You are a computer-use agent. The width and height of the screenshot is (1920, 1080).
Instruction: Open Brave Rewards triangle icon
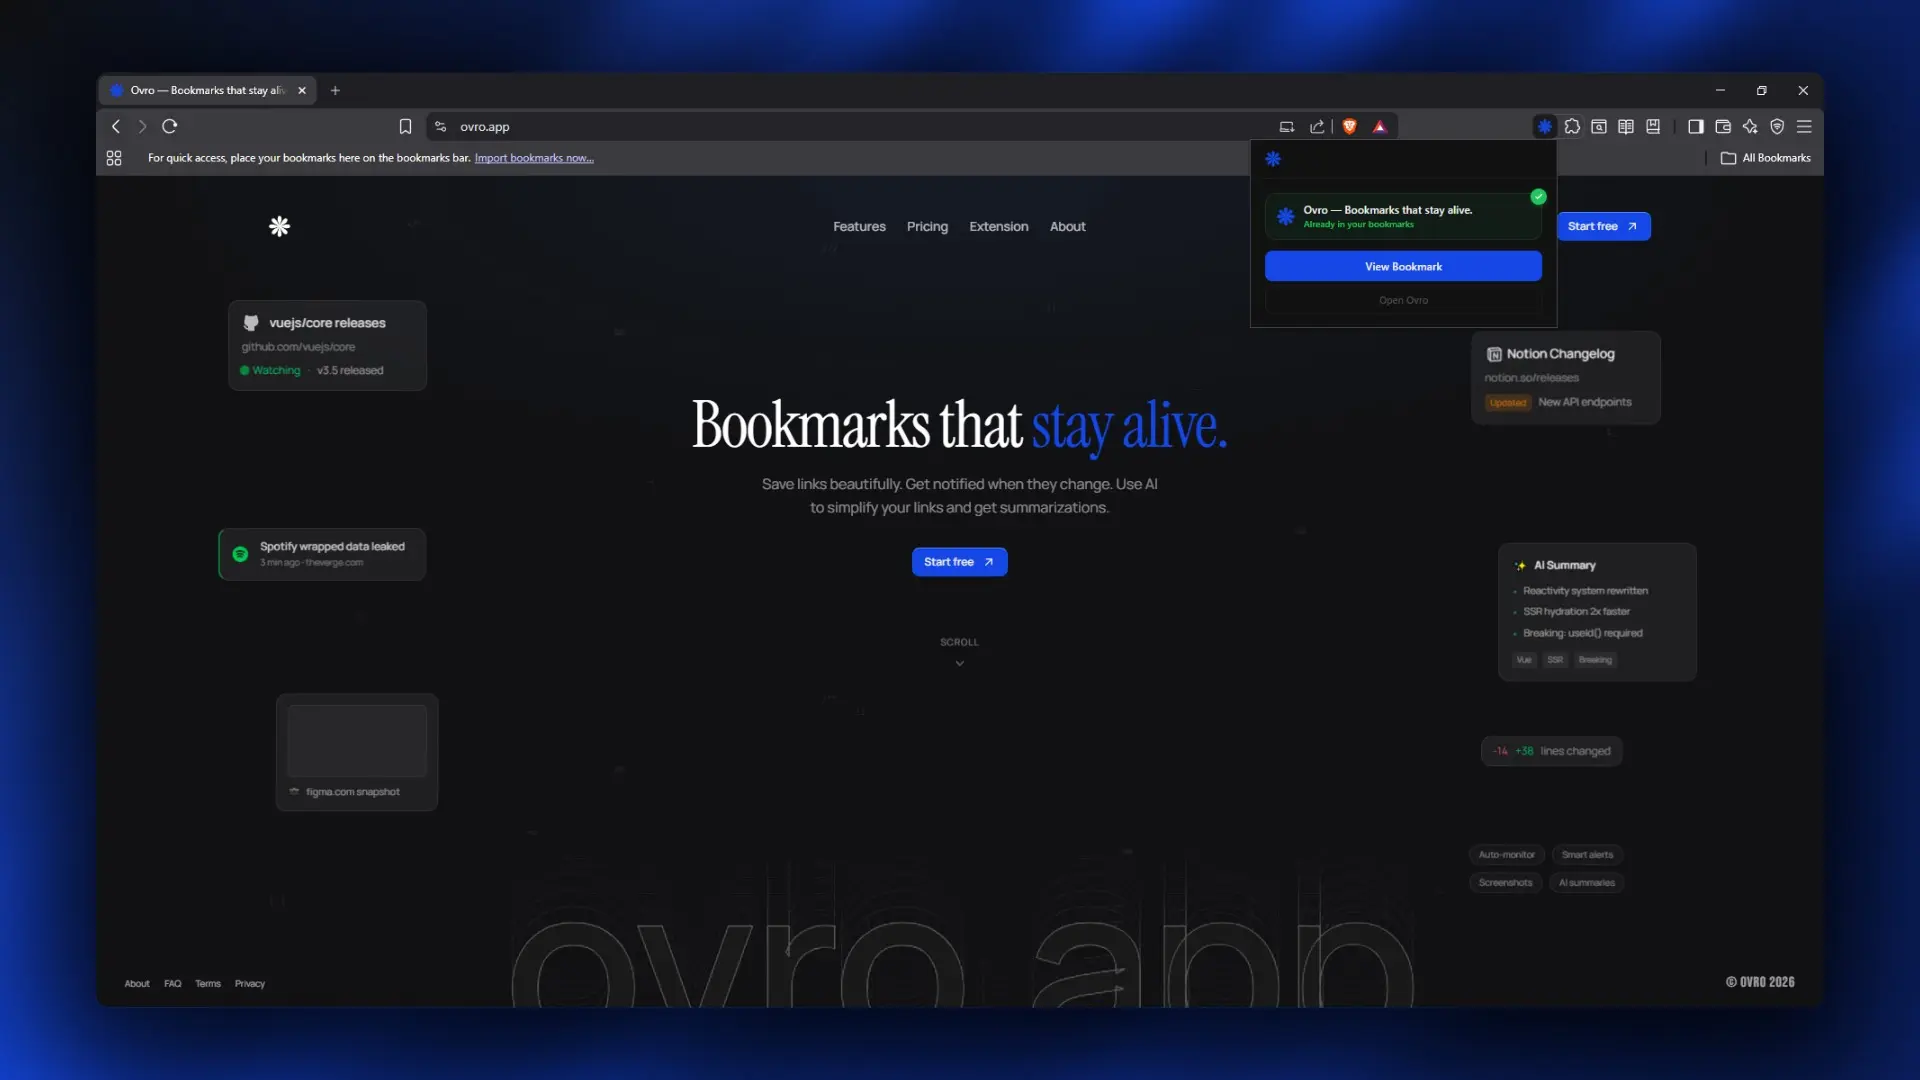(1380, 126)
